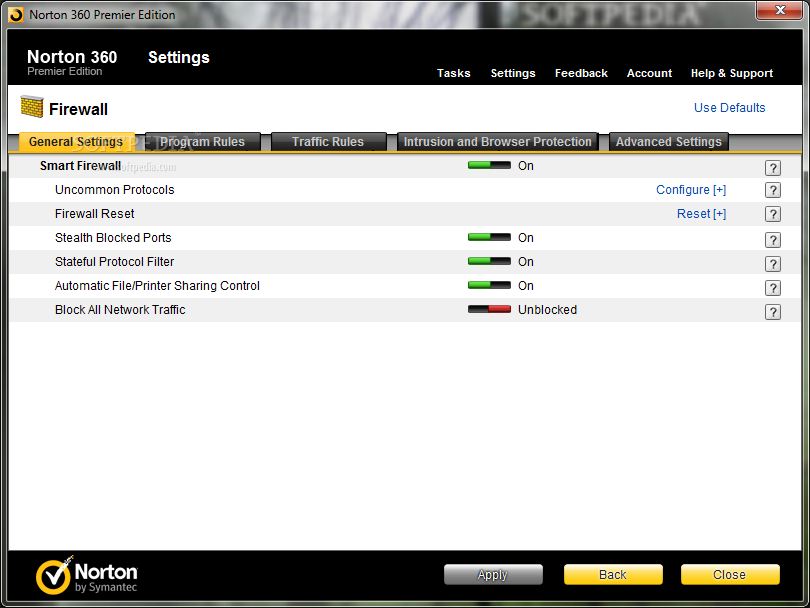Click the Firewall brick wall icon

[x=32, y=106]
